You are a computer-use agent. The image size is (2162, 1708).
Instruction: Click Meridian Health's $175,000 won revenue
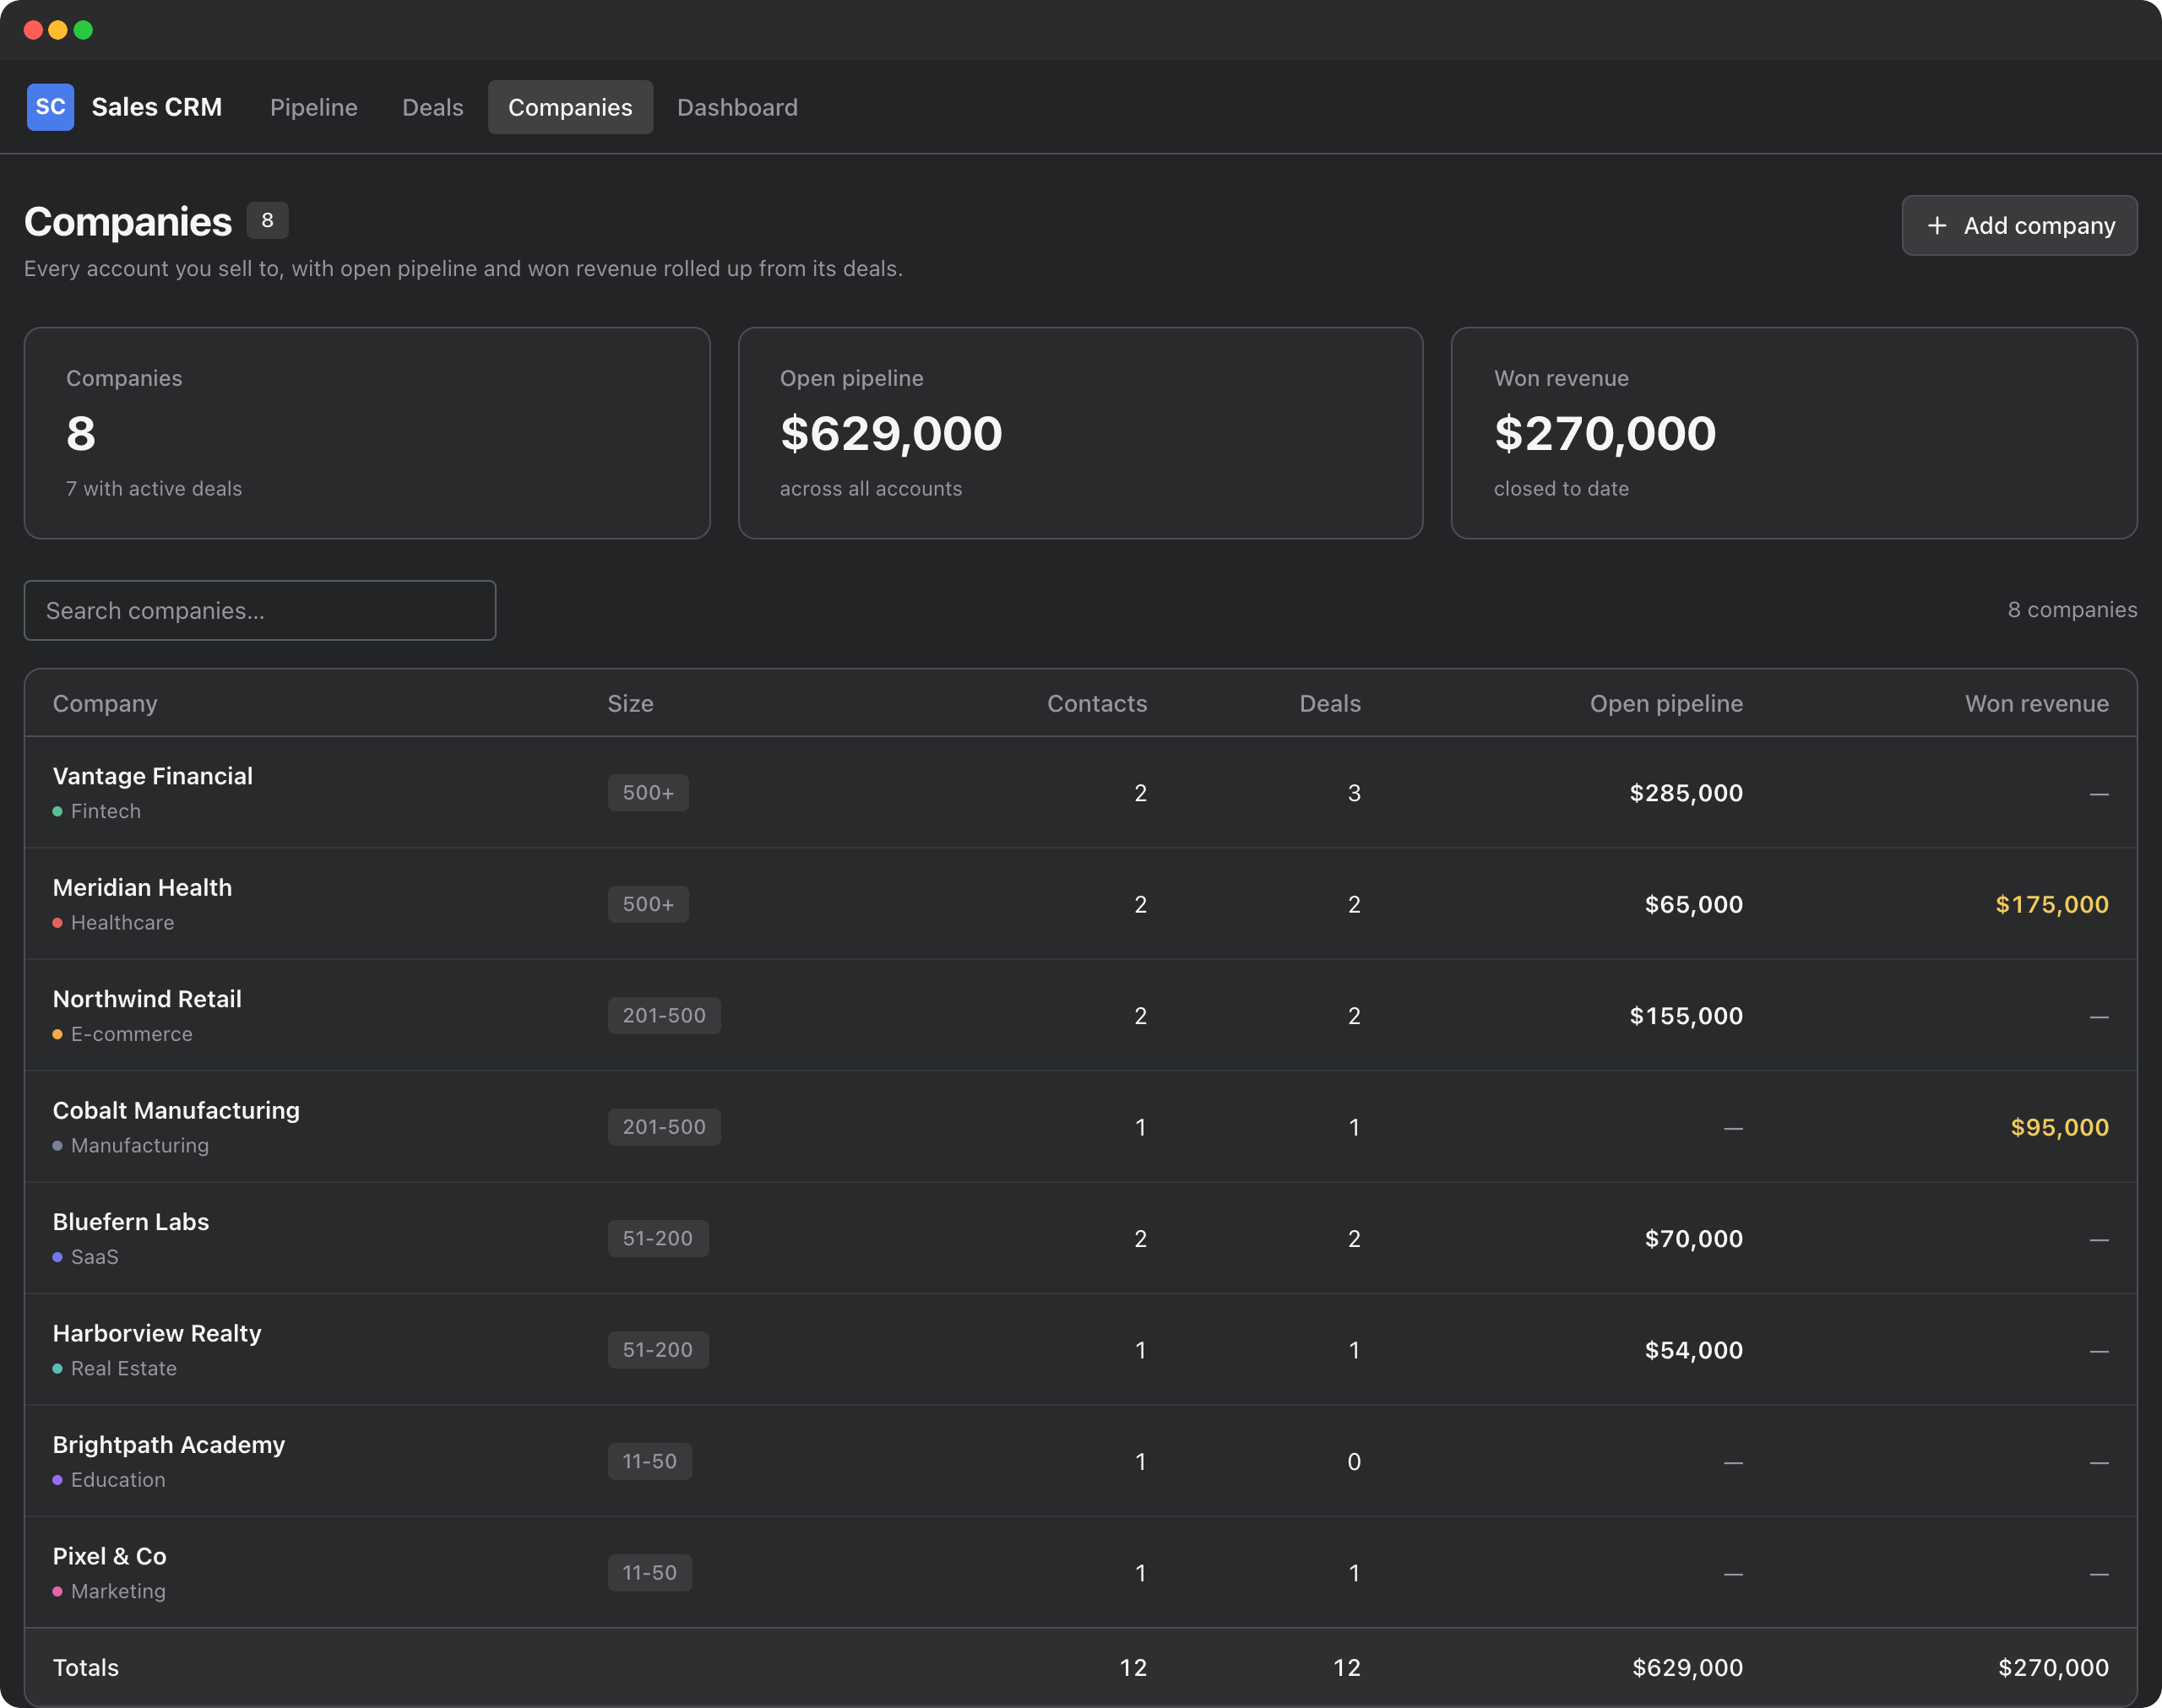pyautogui.click(x=2052, y=904)
